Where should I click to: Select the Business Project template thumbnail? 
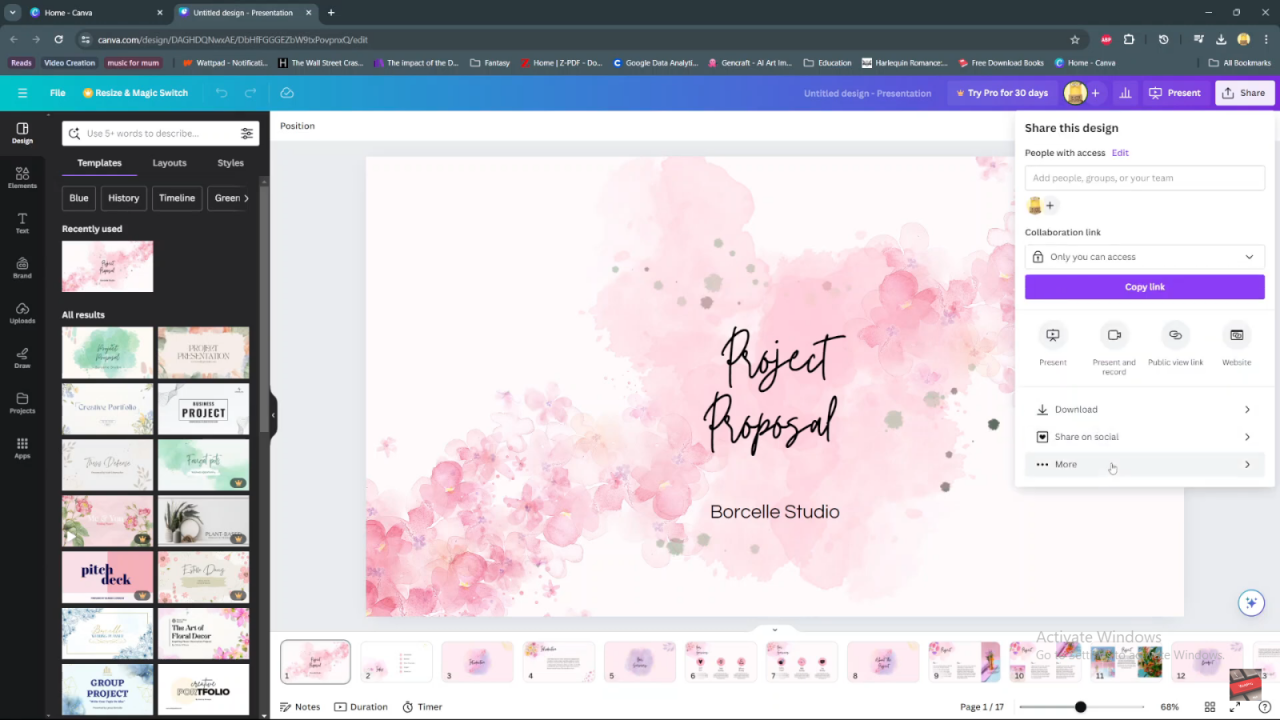coord(203,409)
